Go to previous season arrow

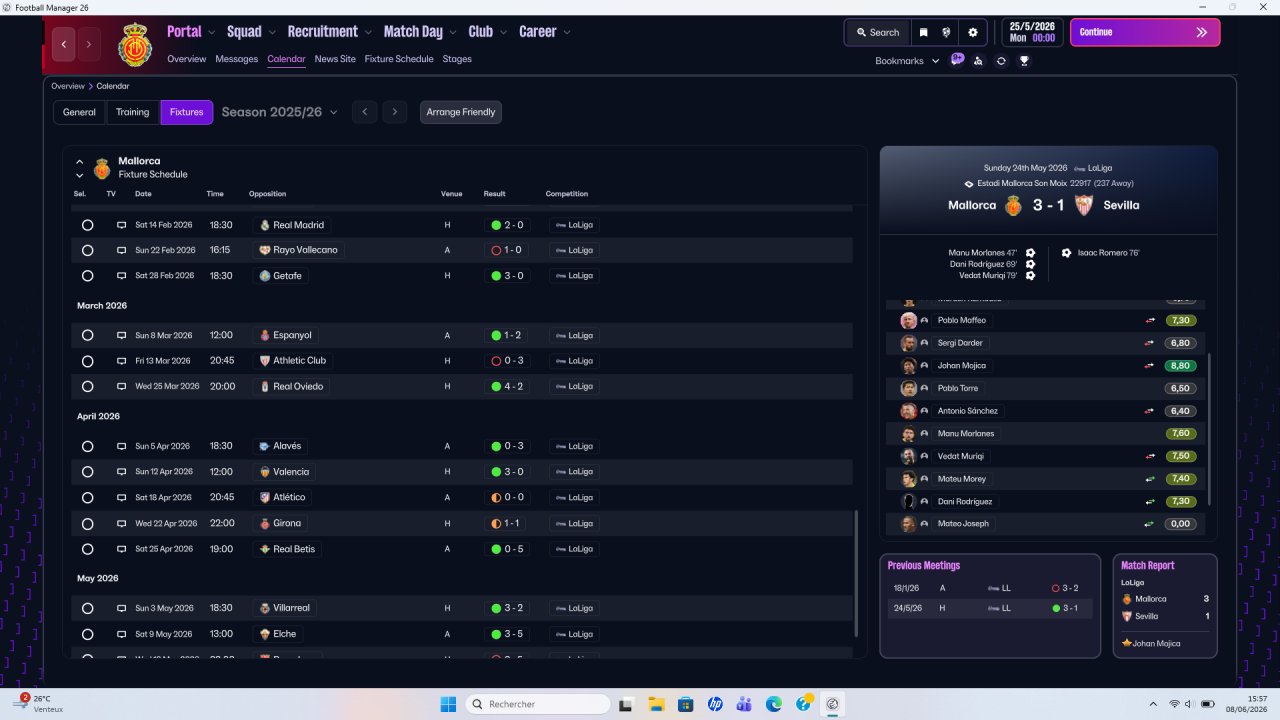365,112
